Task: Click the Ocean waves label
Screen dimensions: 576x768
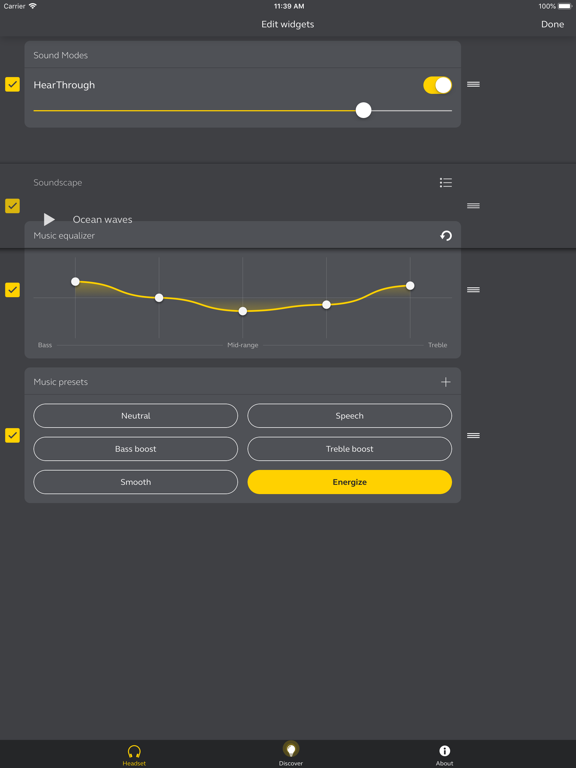Action: 102,219
